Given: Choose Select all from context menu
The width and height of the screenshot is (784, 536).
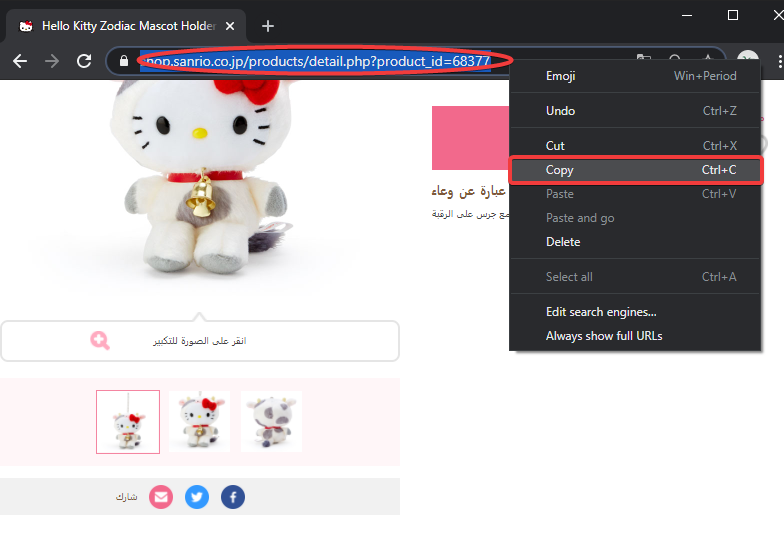Looking at the screenshot, I should 635,277.
